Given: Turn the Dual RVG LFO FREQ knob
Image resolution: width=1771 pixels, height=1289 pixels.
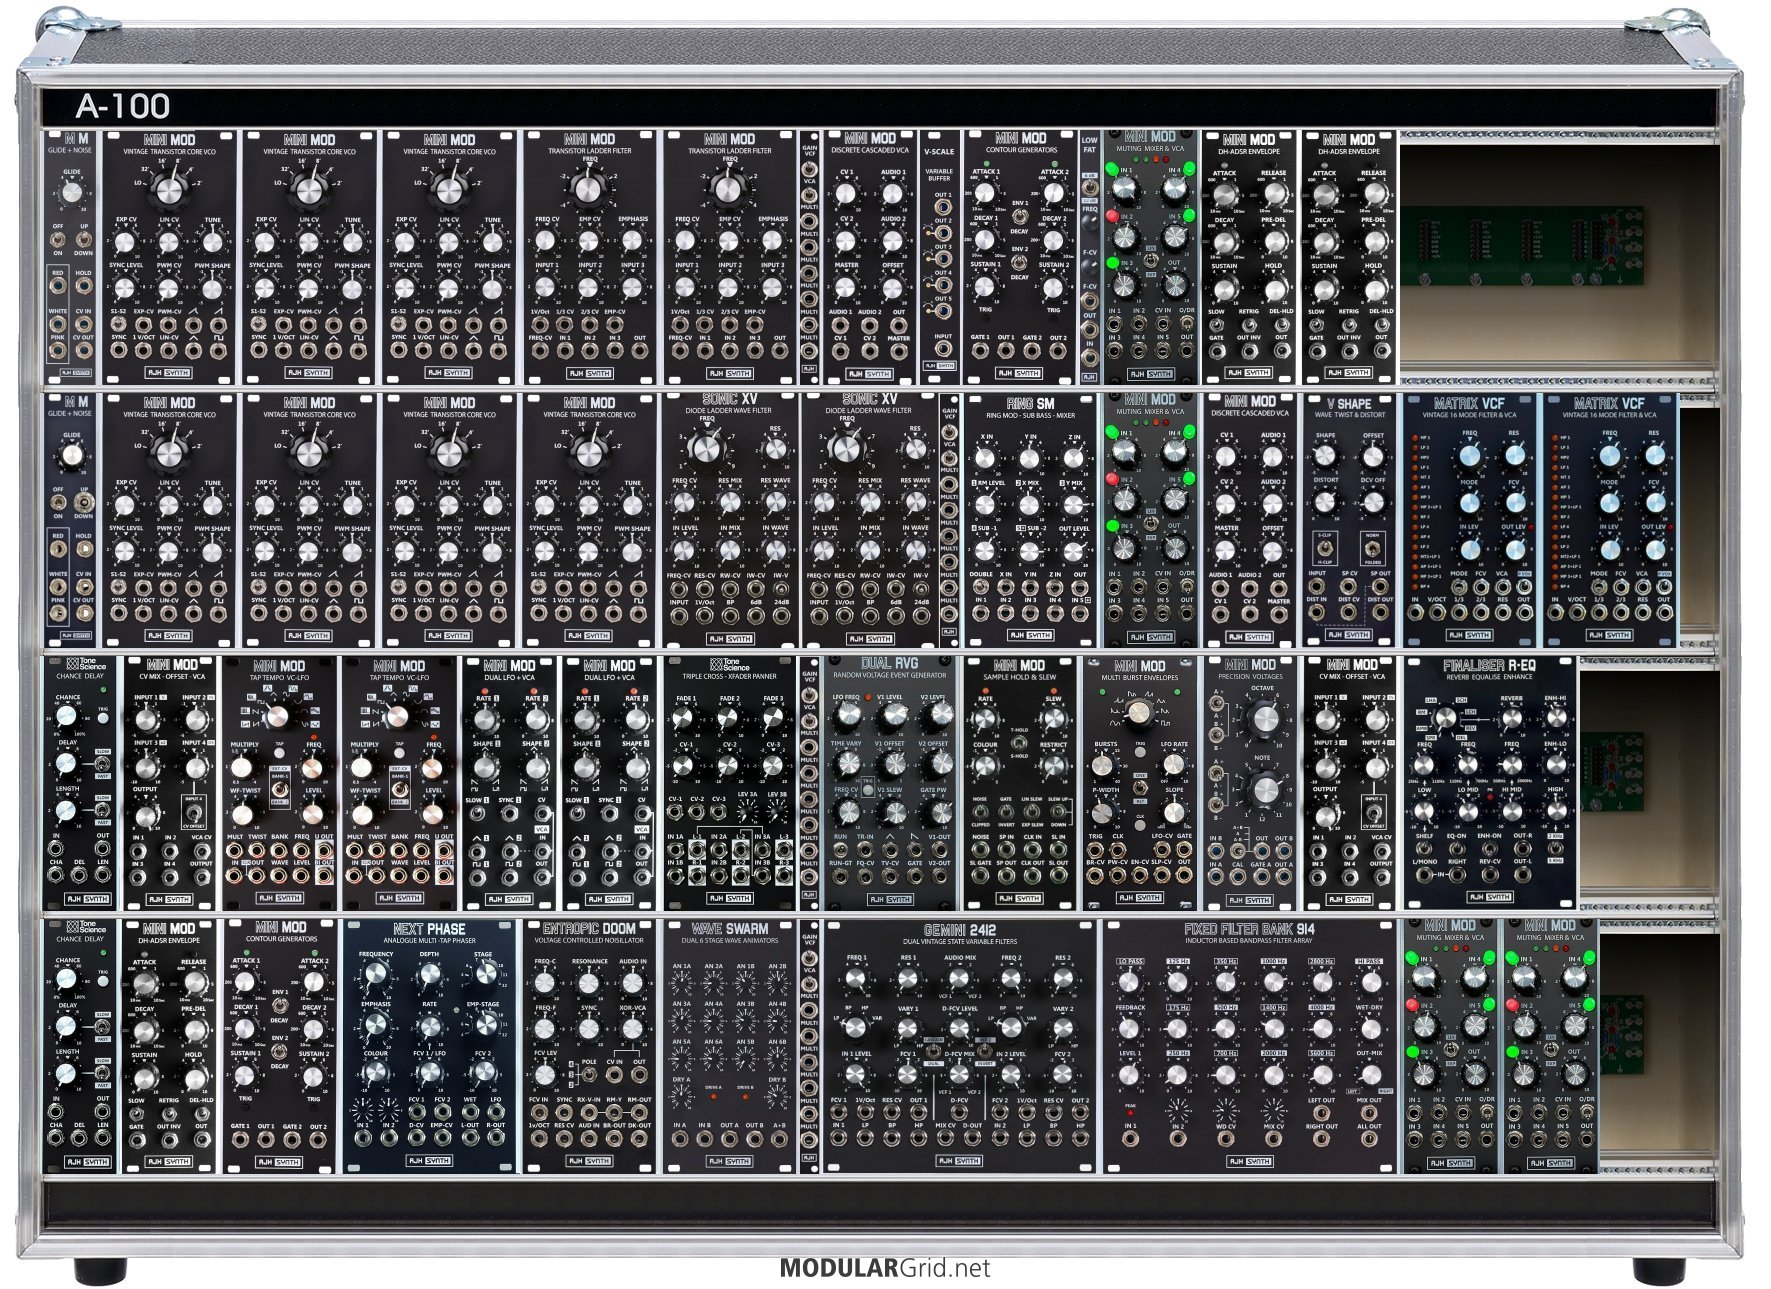Looking at the screenshot, I should coord(847,715).
